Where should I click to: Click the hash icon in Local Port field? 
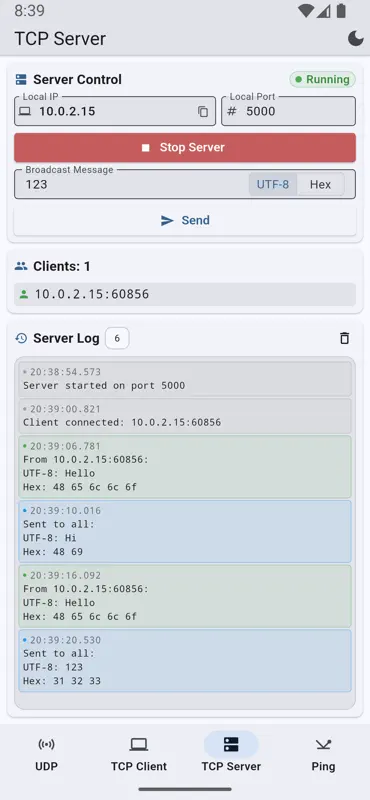click(232, 111)
